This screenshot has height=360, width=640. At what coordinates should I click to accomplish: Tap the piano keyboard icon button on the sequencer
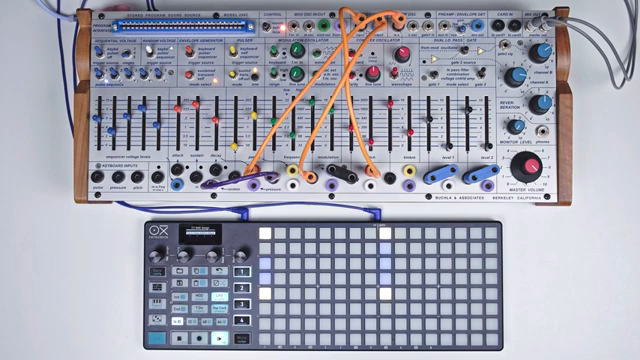click(157, 303)
